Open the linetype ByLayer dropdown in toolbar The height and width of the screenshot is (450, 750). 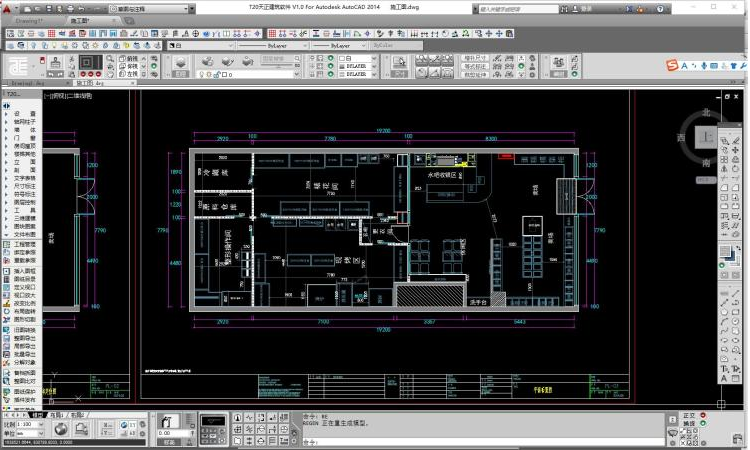[x=273, y=45]
